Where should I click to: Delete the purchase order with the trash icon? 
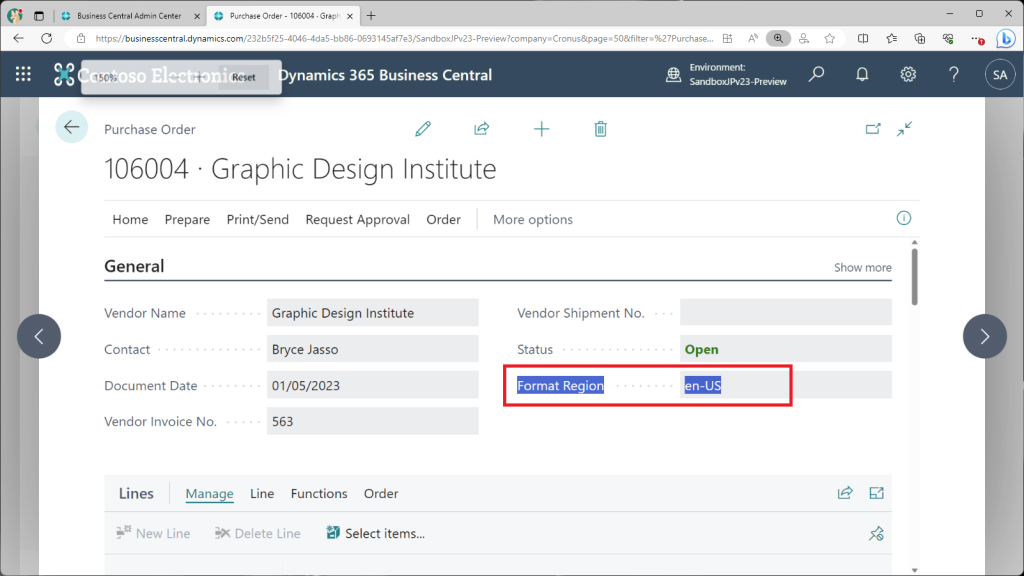pos(601,129)
